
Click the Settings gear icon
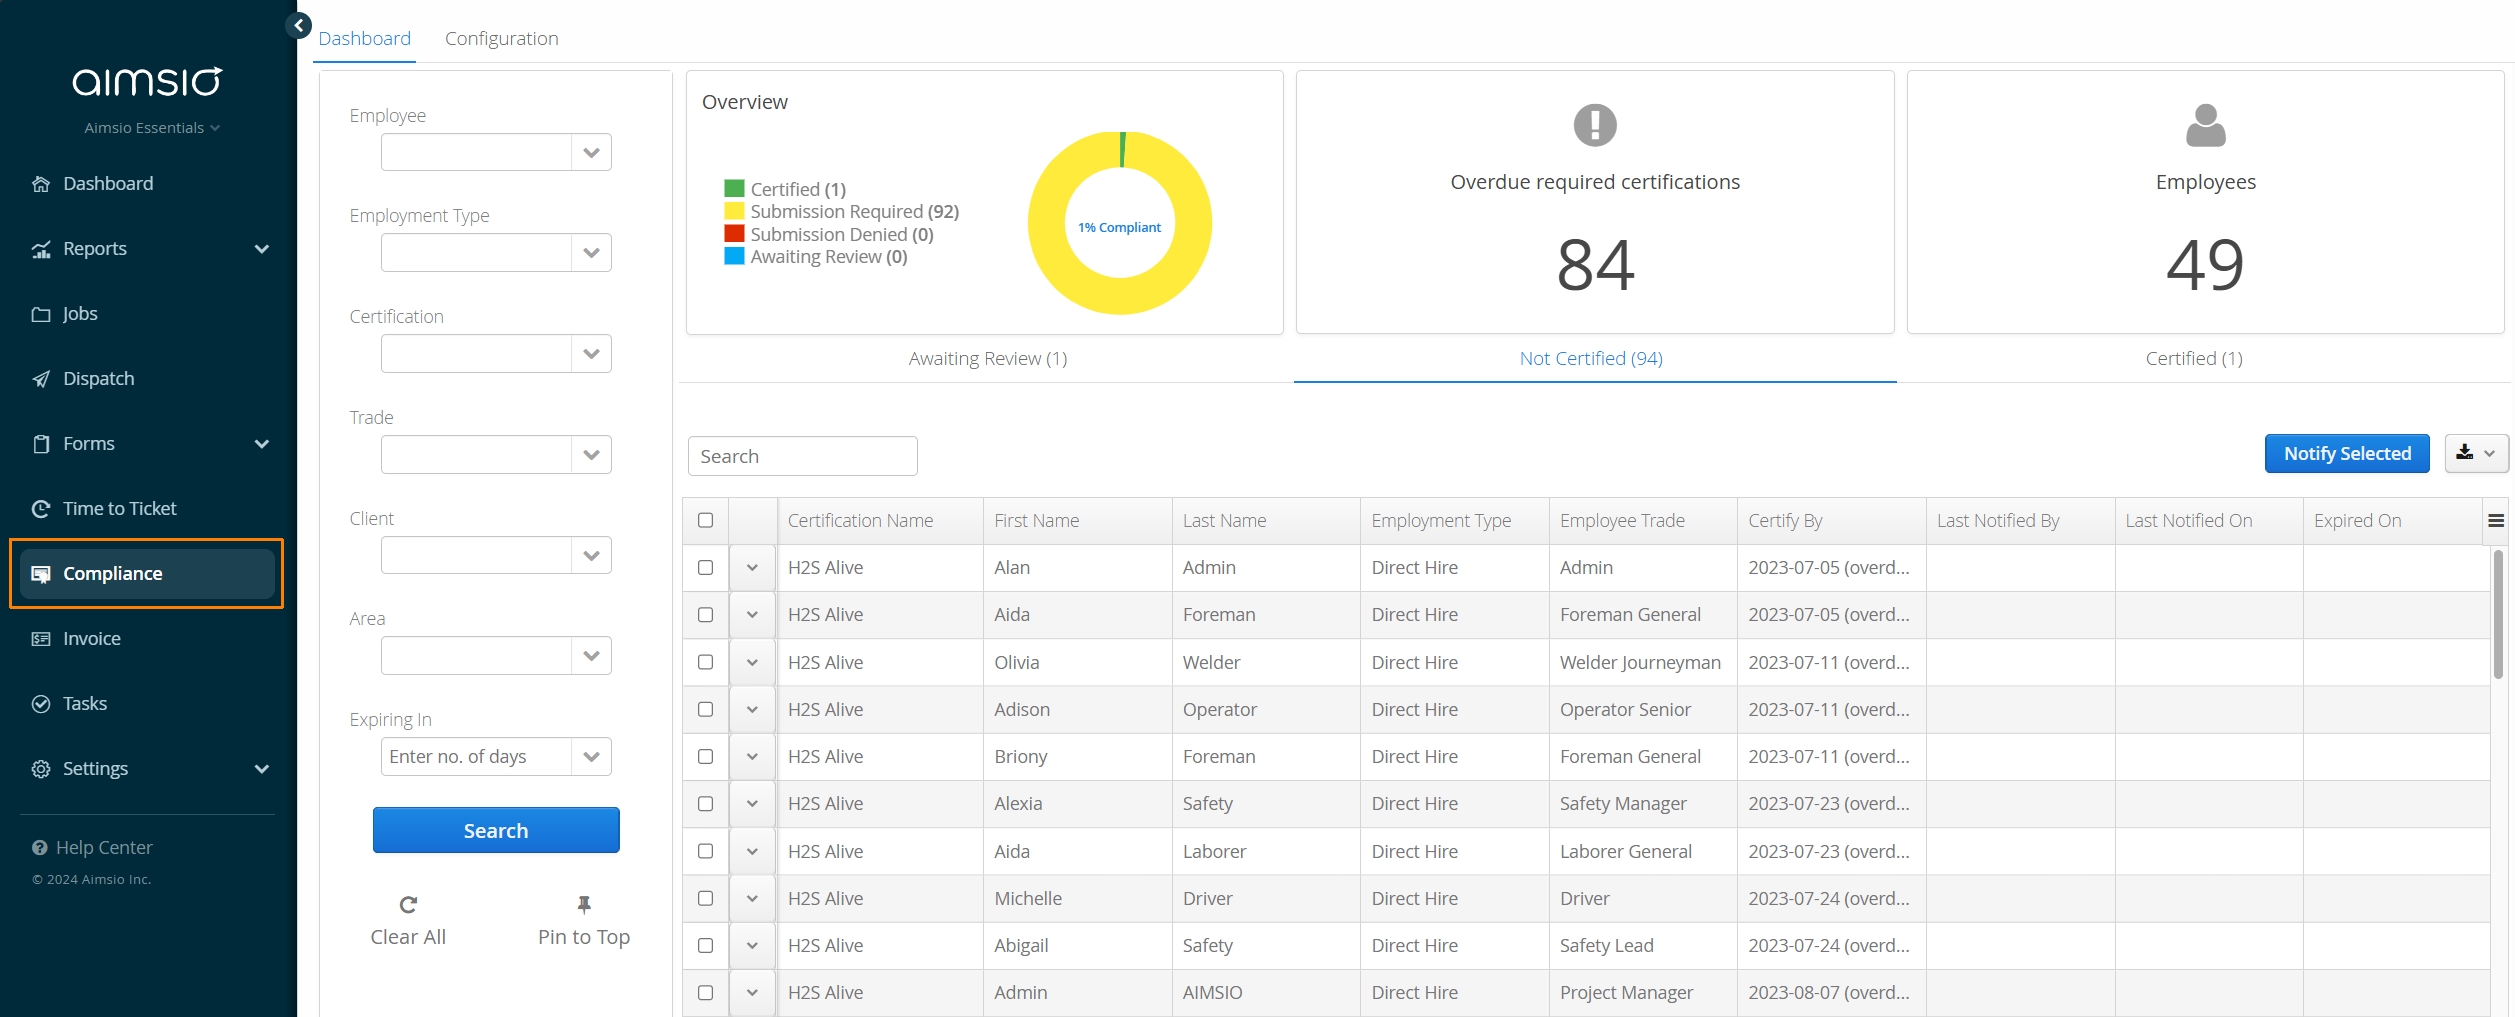pos(41,769)
